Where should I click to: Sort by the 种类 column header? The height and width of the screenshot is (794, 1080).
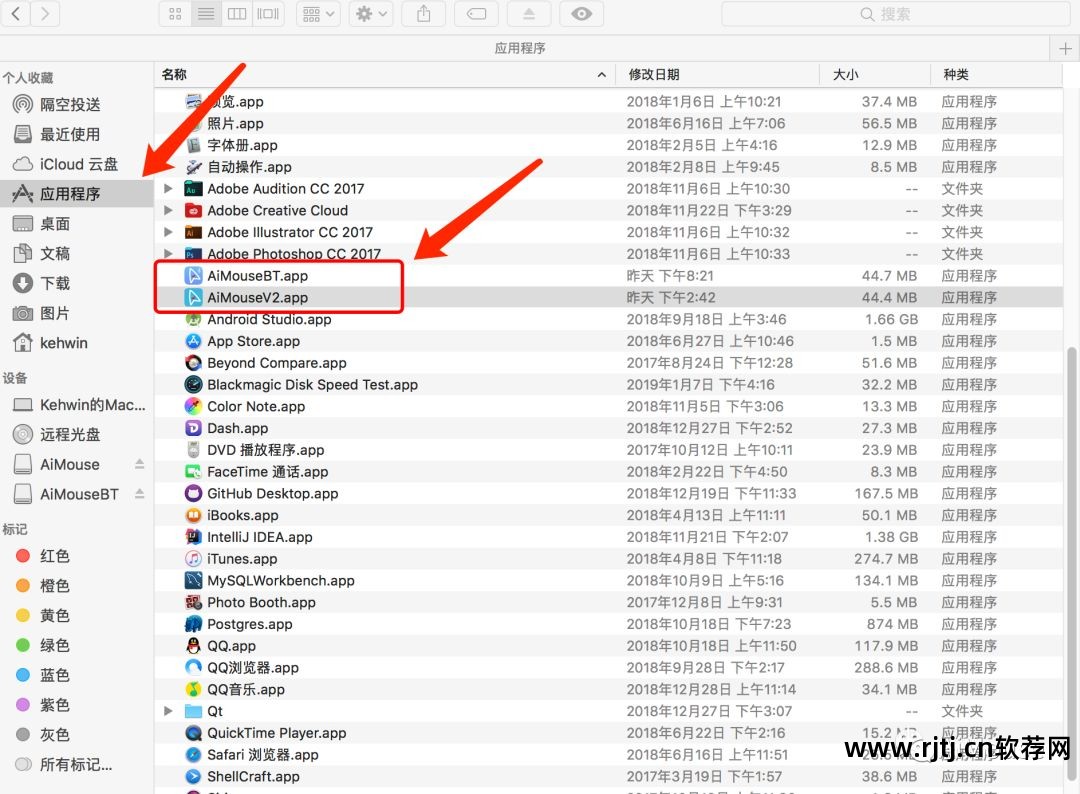pos(996,74)
